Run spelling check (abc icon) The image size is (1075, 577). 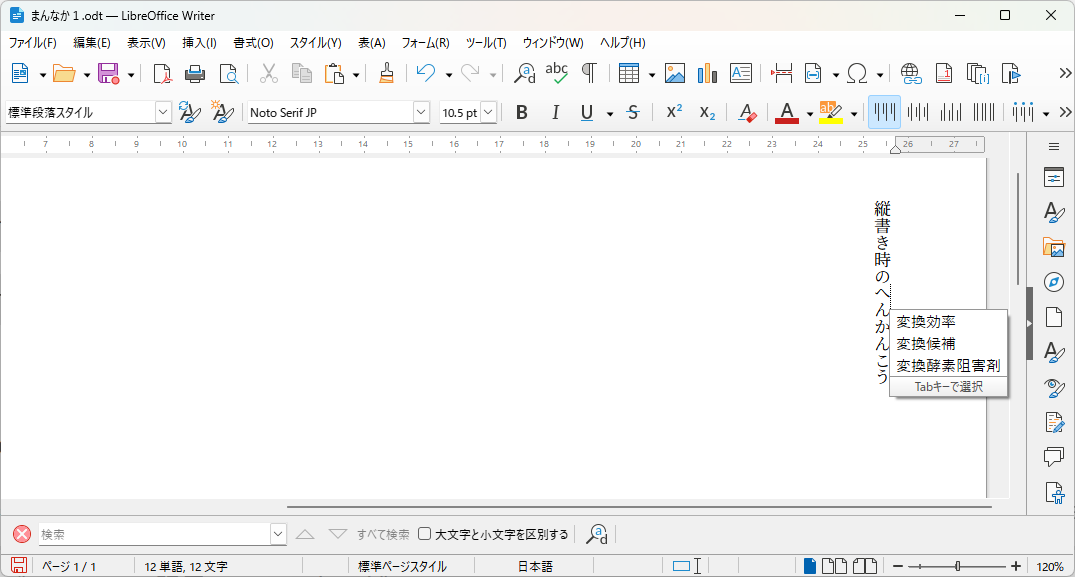tap(557, 73)
